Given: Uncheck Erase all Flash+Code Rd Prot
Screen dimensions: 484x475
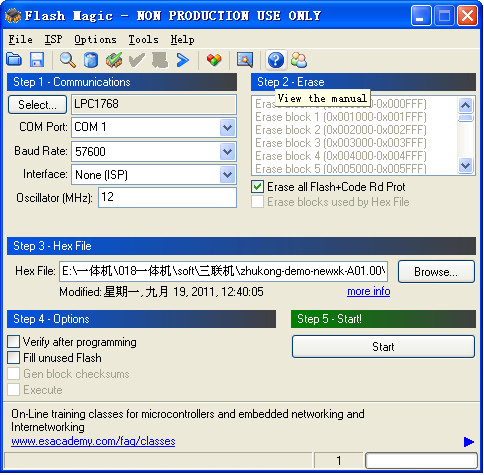Looking at the screenshot, I should click(x=257, y=187).
